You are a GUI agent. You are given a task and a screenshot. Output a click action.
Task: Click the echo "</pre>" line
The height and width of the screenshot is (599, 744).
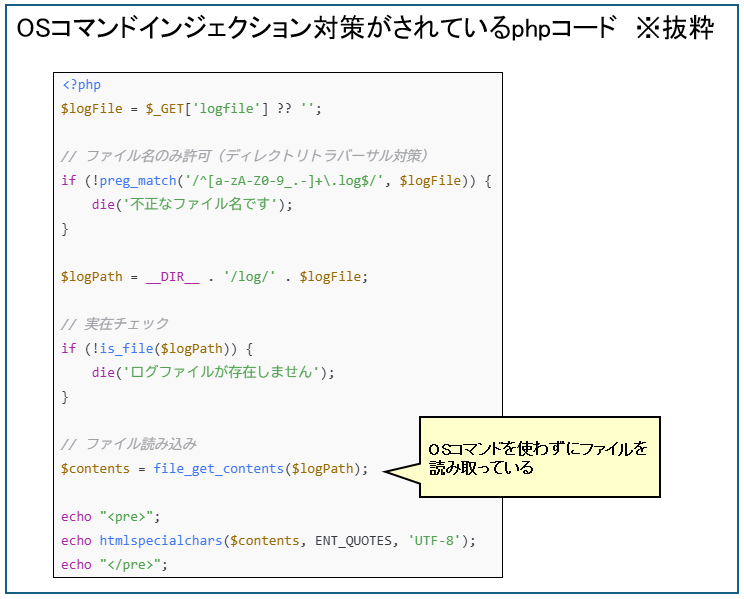pos(114,565)
